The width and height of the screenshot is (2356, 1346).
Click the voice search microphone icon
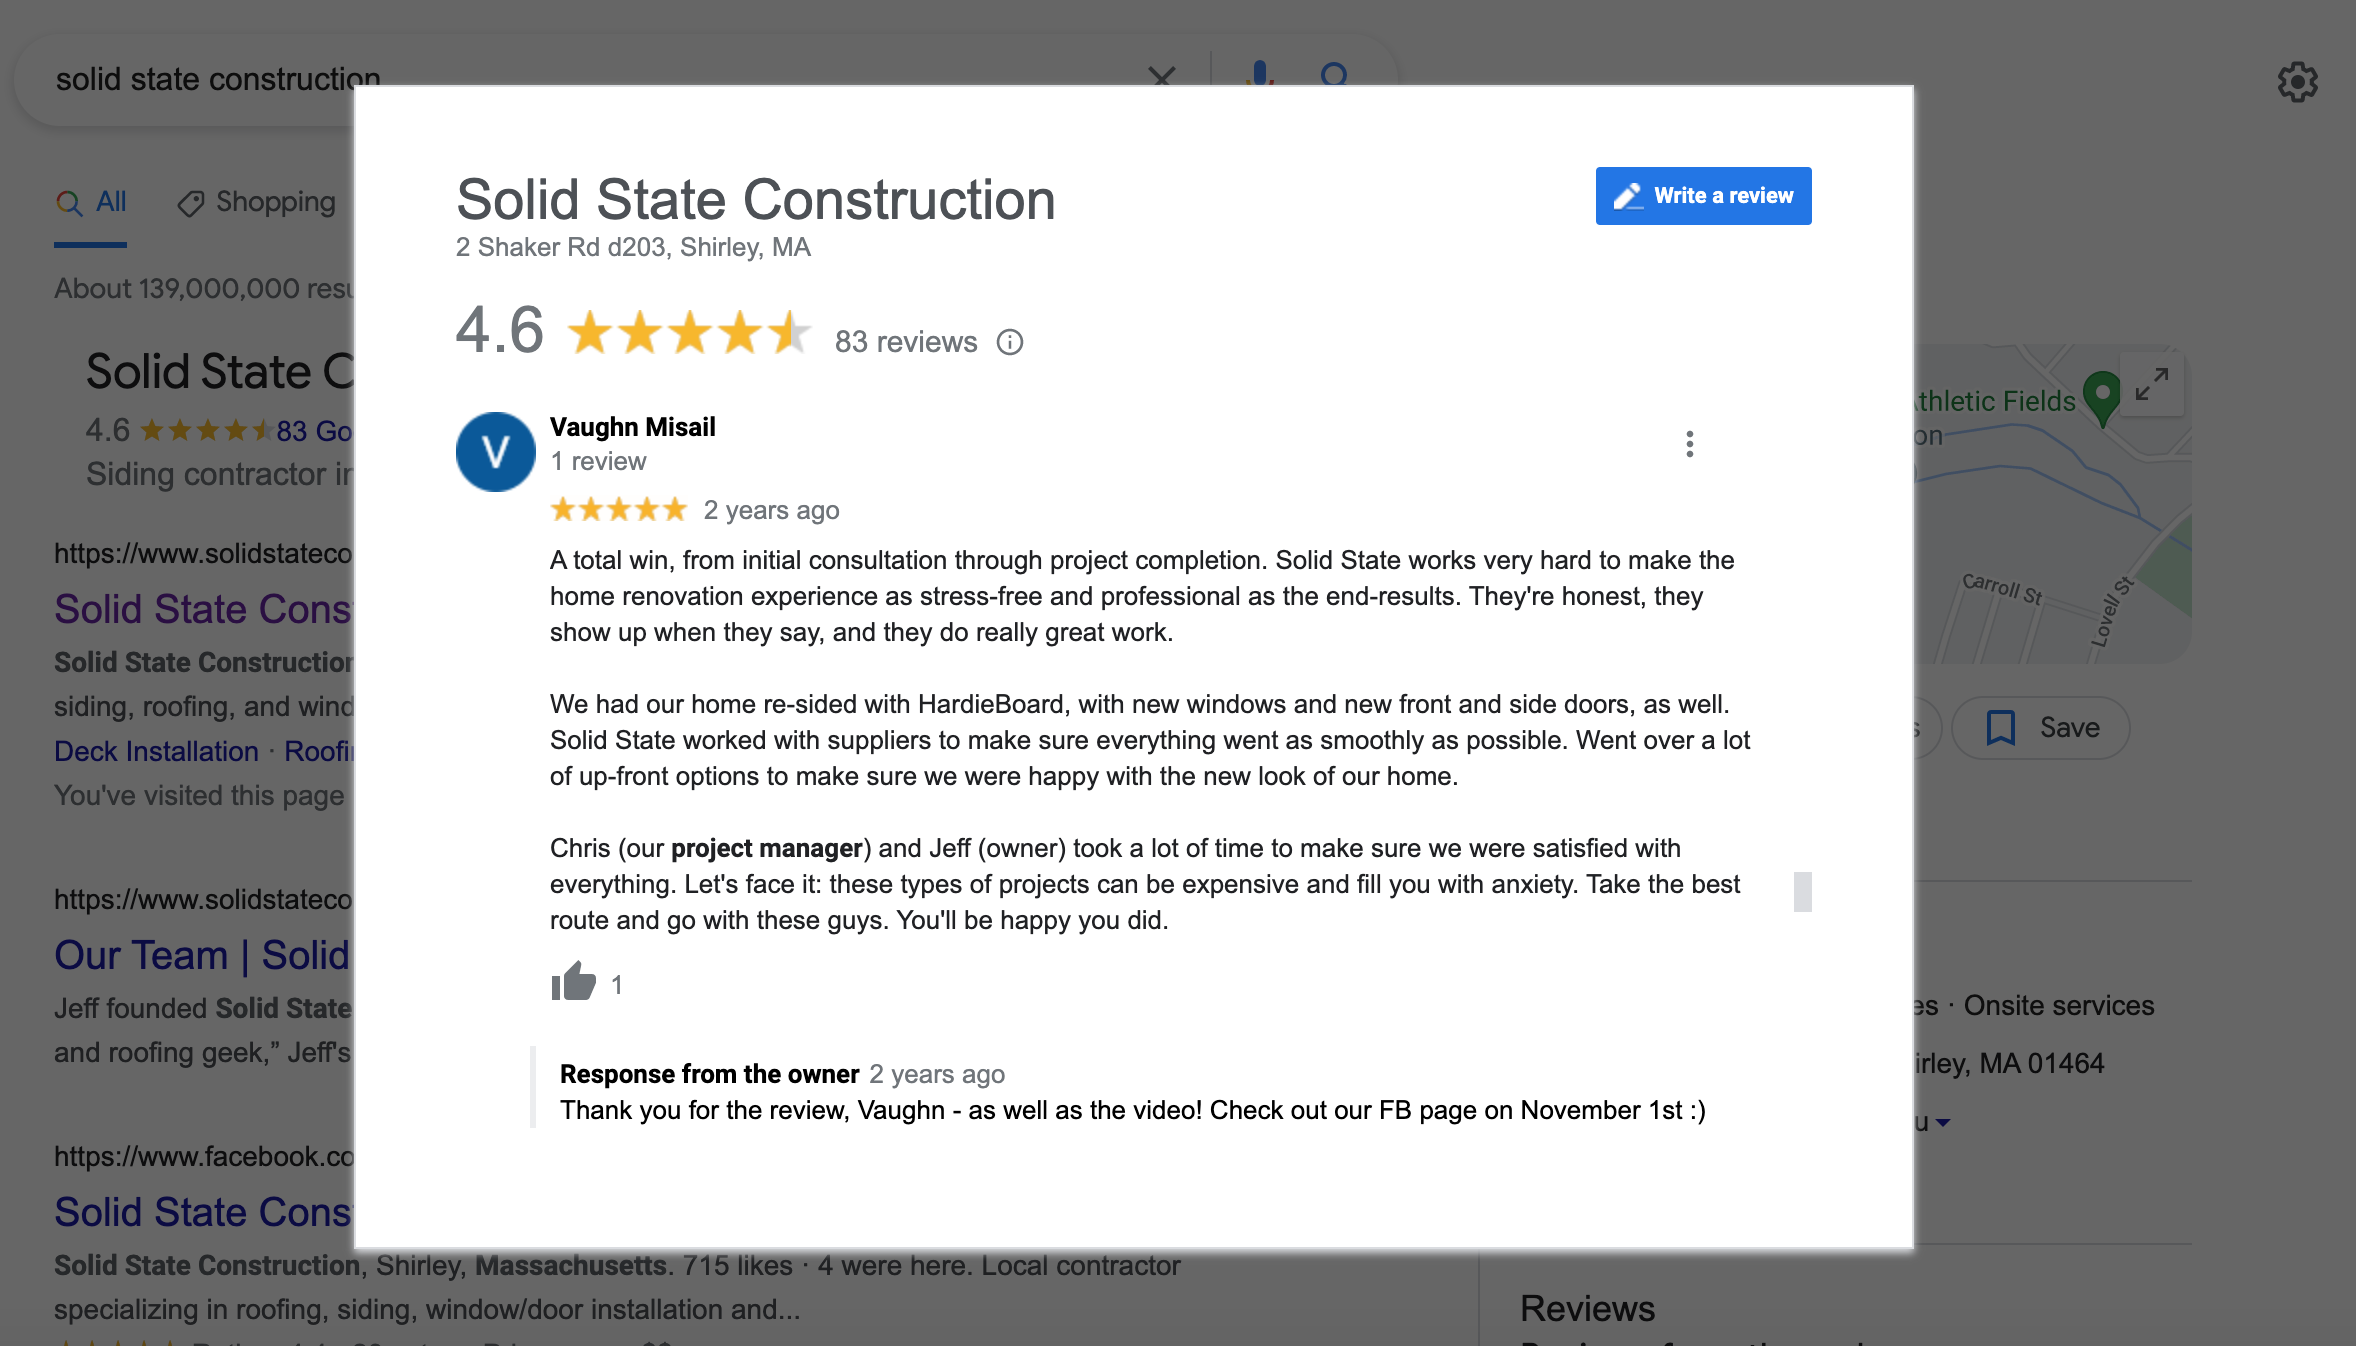pos(1260,74)
